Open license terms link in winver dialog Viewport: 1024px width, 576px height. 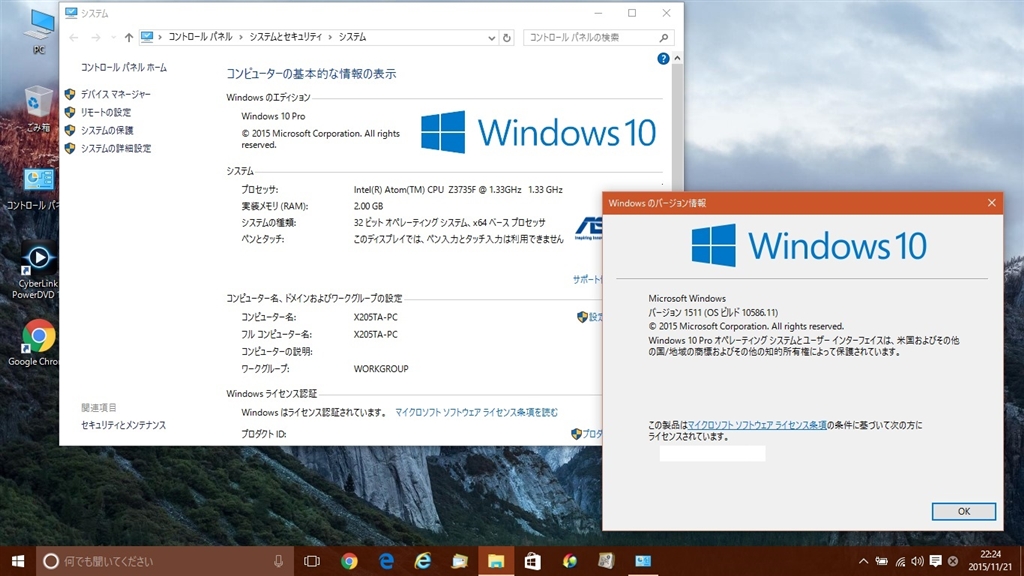pos(757,425)
